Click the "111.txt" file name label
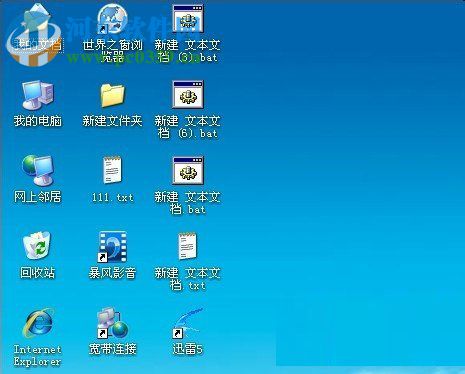 click(x=113, y=197)
